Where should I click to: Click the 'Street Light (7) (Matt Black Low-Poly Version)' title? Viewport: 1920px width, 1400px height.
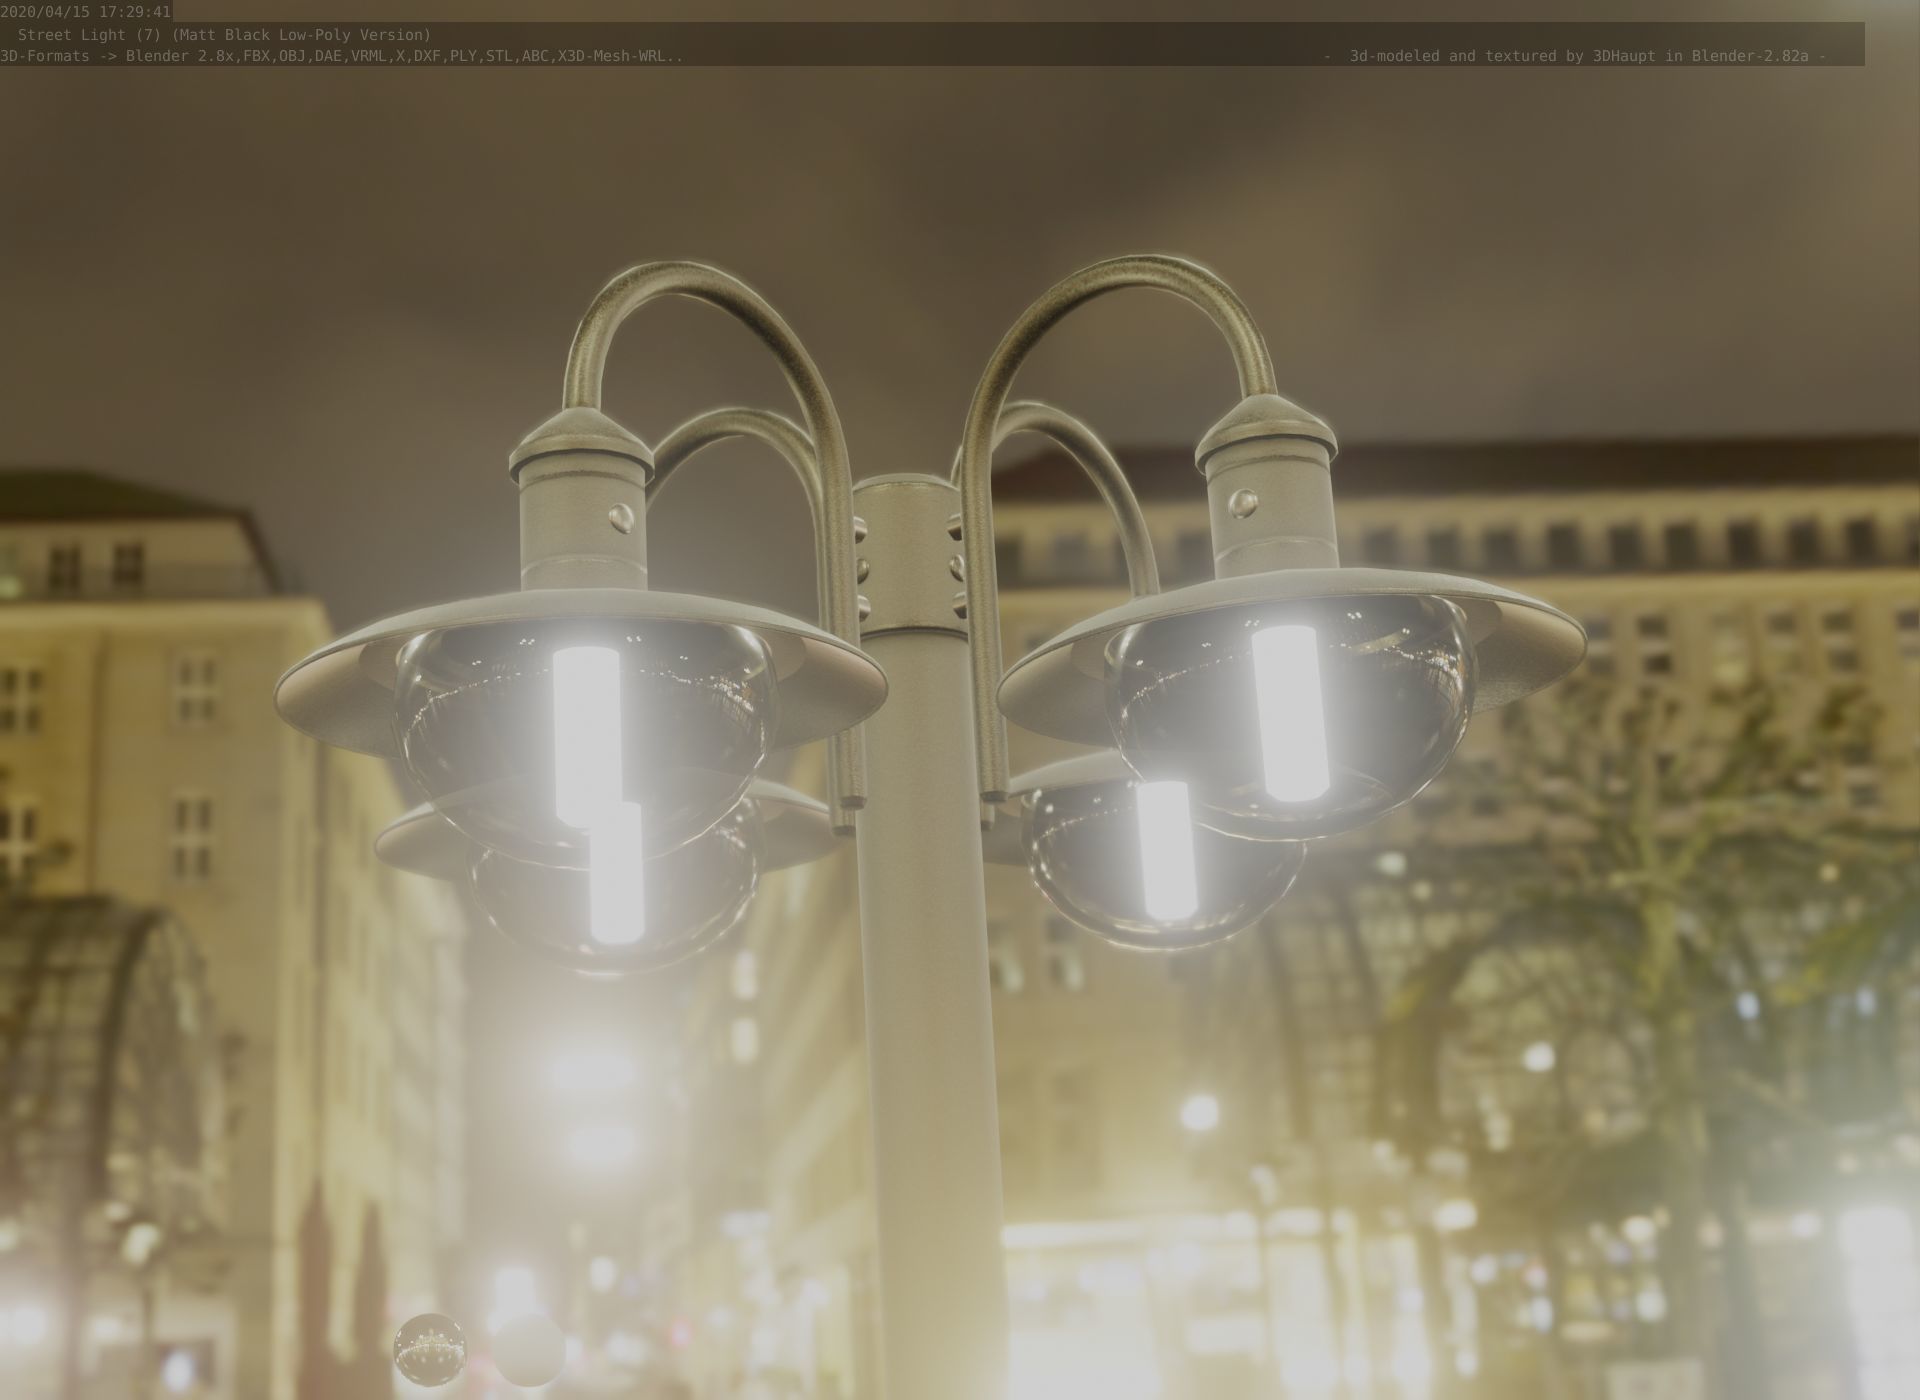point(224,34)
